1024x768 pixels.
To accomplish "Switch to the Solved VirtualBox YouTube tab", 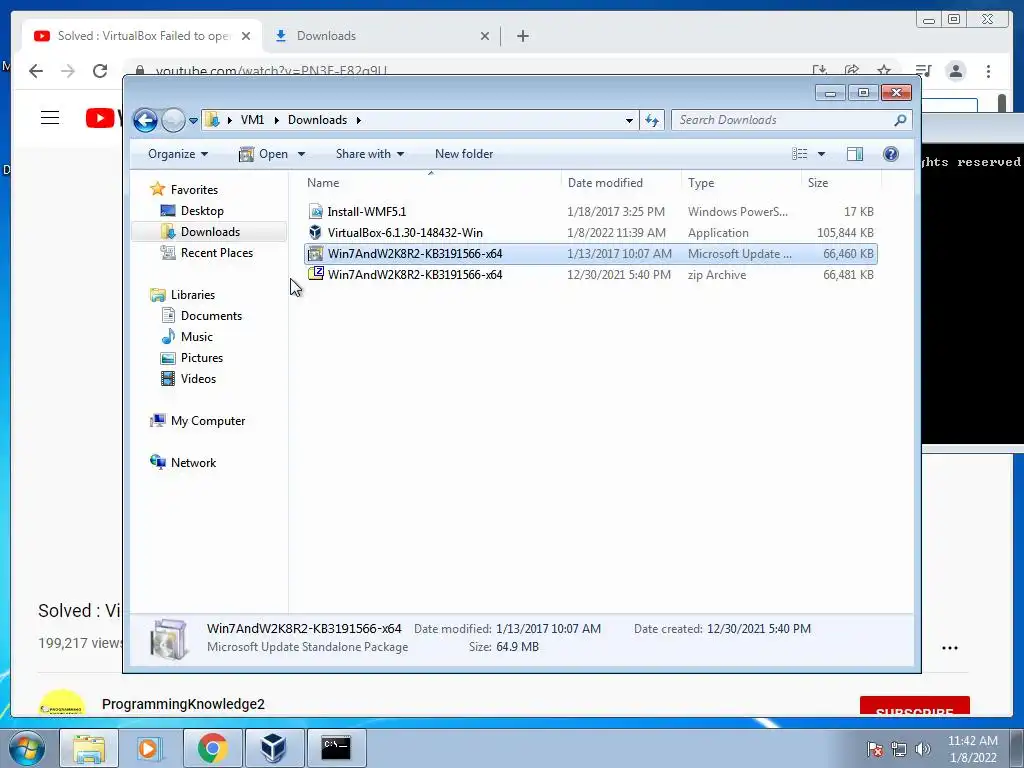I will [x=142, y=36].
